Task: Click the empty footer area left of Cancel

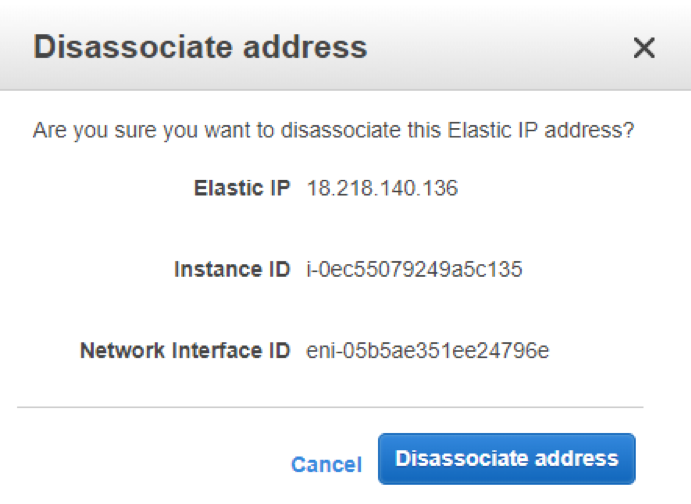Action: (150, 460)
